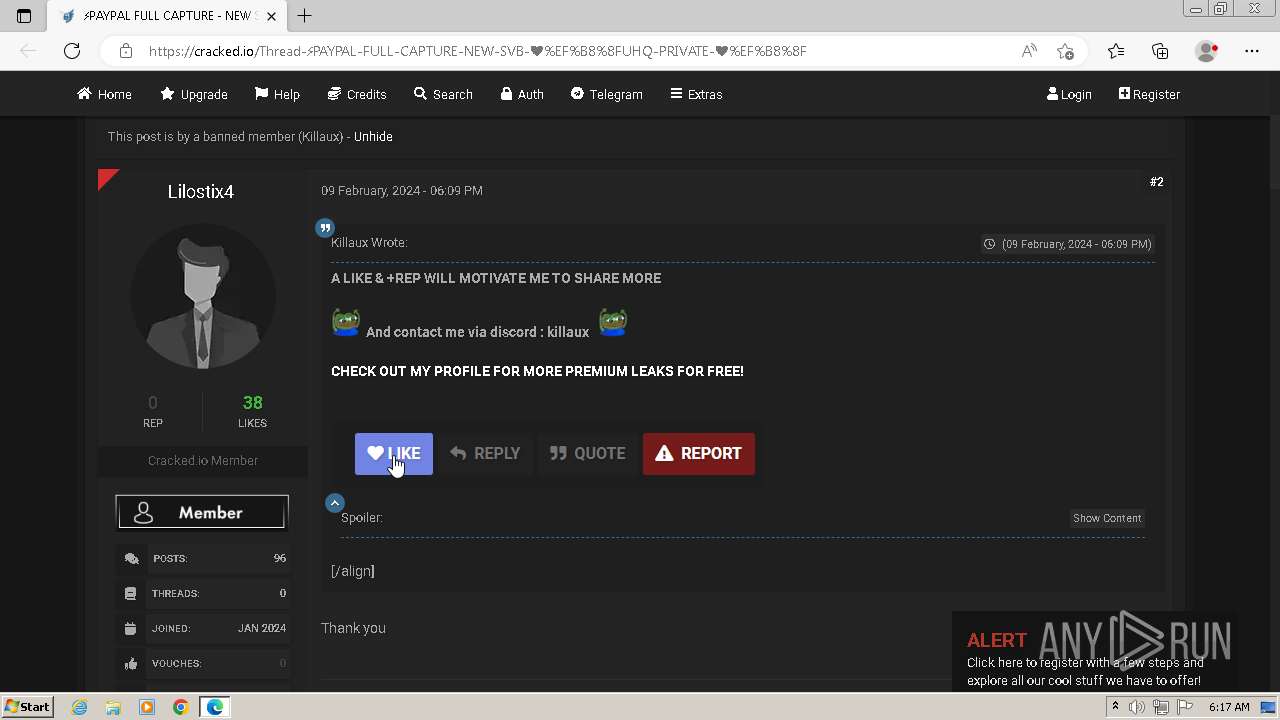Open the Upgrade nav link
The width and height of the screenshot is (1280, 720).
[x=194, y=94]
